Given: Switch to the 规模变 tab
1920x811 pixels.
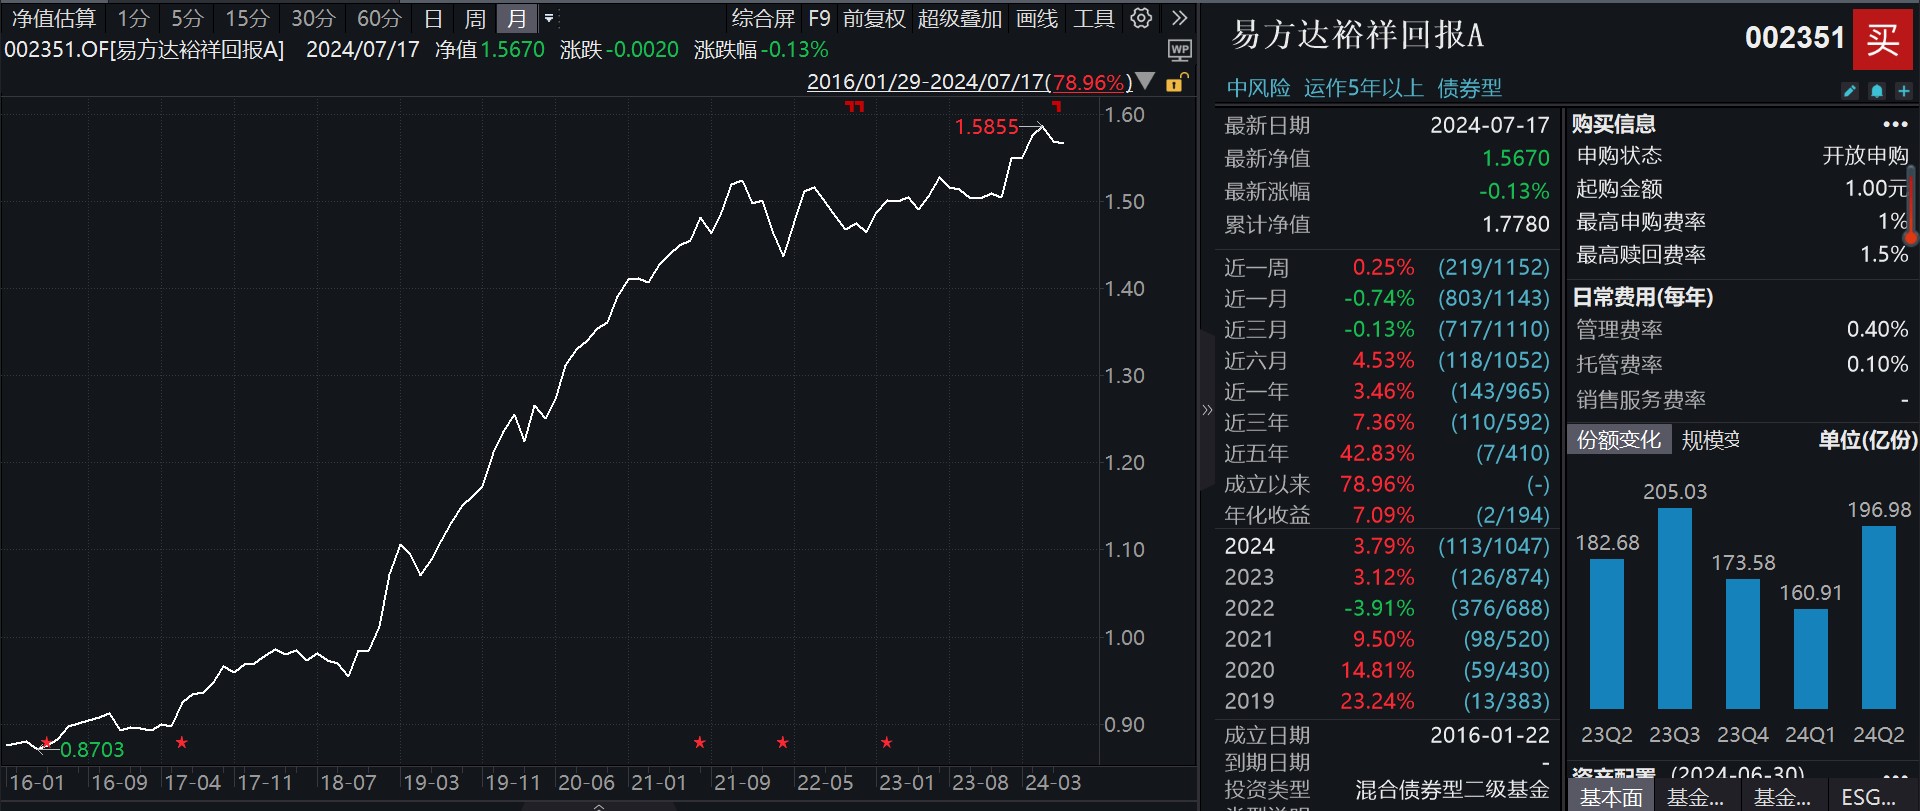Looking at the screenshot, I should [1711, 440].
